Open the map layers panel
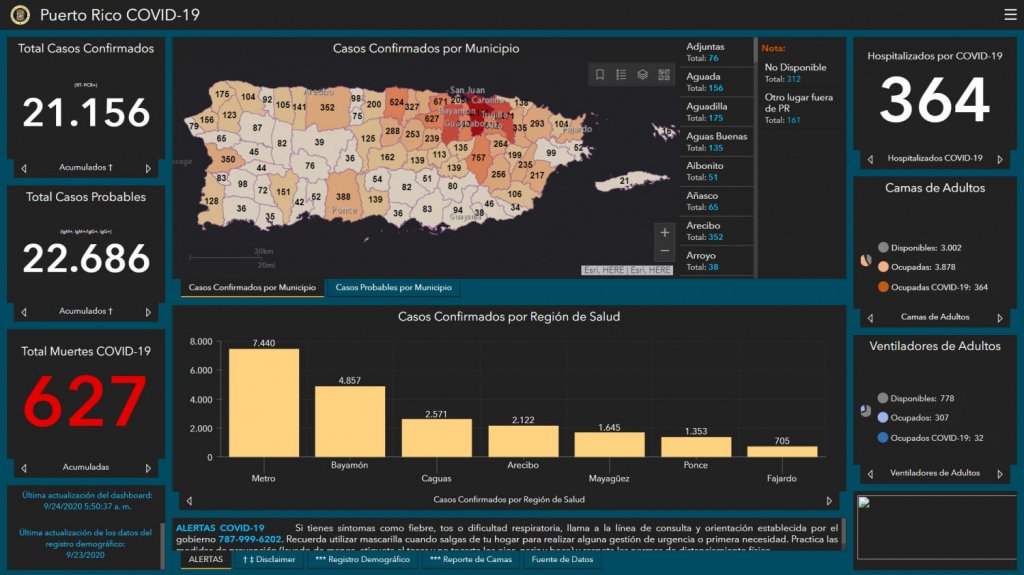Image resolution: width=1024 pixels, height=575 pixels. click(x=643, y=75)
